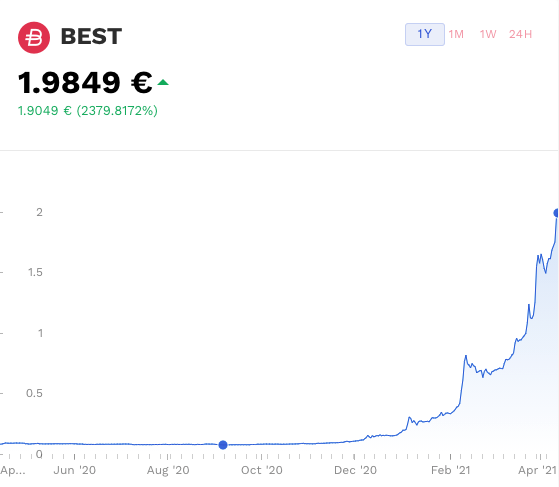Select the 1Y time range tab
The height and width of the screenshot is (487, 559).
[x=425, y=34]
